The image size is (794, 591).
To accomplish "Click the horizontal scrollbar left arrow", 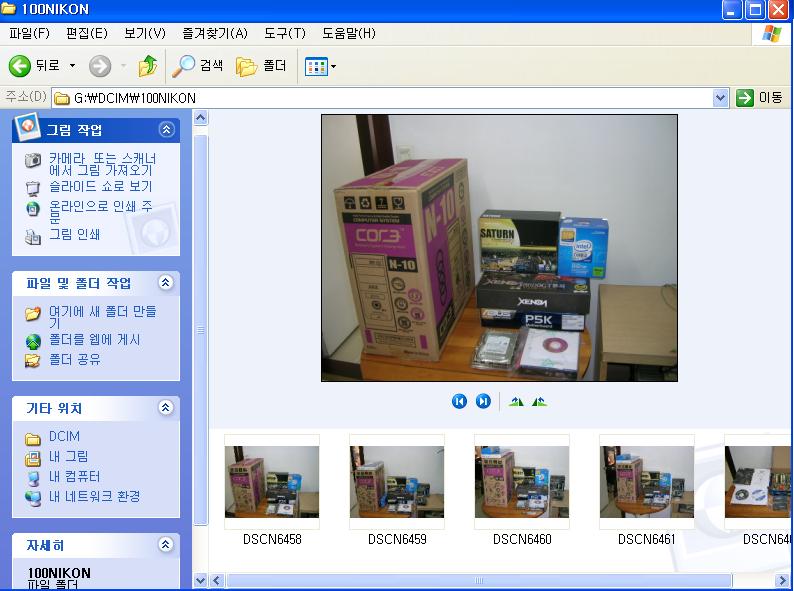I will (217, 580).
